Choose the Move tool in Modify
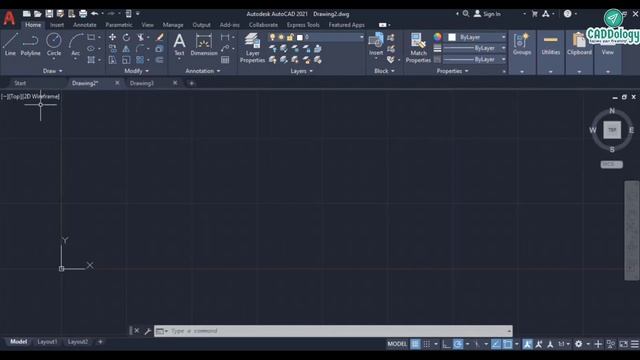 tap(112, 37)
